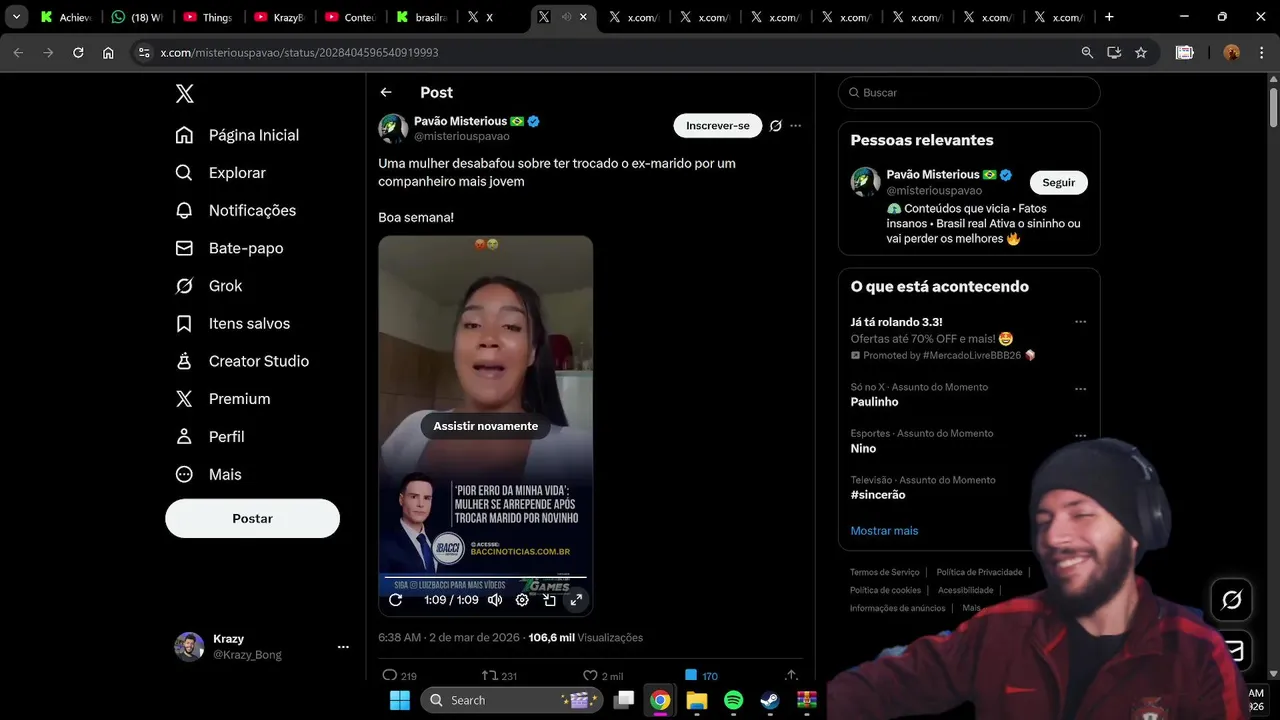The image size is (1280, 720).
Task: Open Pavão Misterious post author avatar
Action: point(393,128)
